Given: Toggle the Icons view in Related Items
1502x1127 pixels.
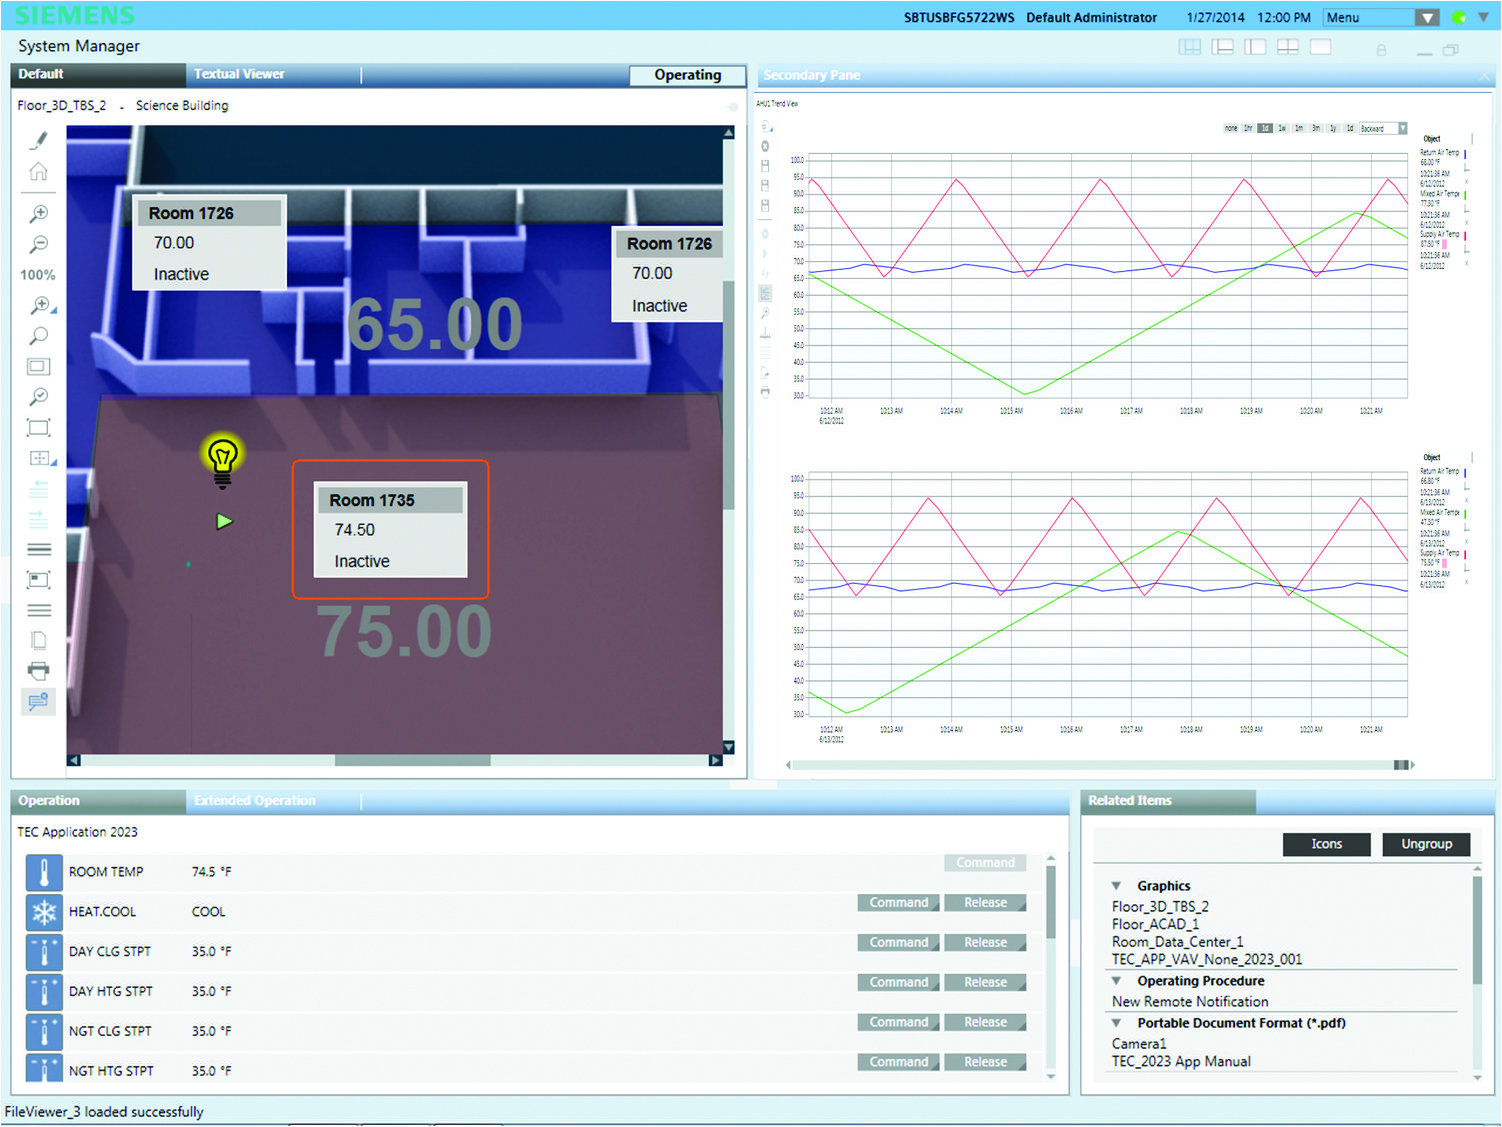Looking at the screenshot, I should pyautogui.click(x=1326, y=844).
